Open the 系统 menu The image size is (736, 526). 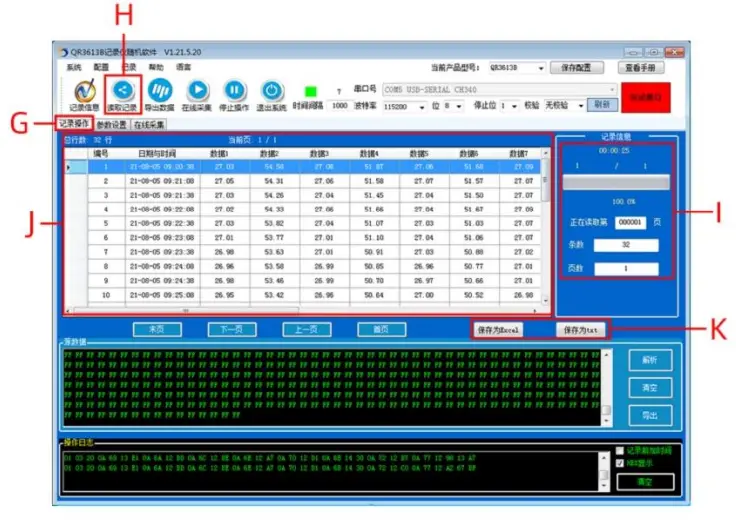(74, 68)
